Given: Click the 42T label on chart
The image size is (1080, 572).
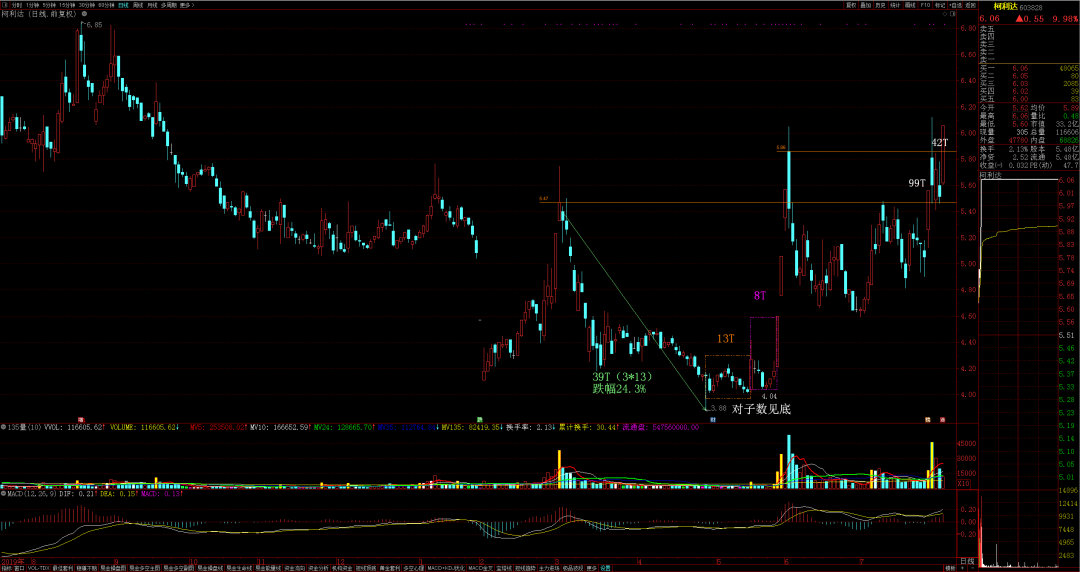Looking at the screenshot, I should [940, 143].
